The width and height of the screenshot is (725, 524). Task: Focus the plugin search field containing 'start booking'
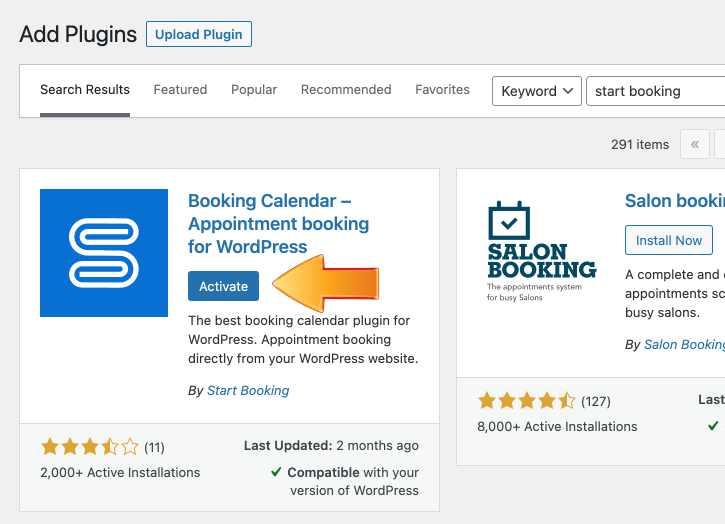(656, 91)
